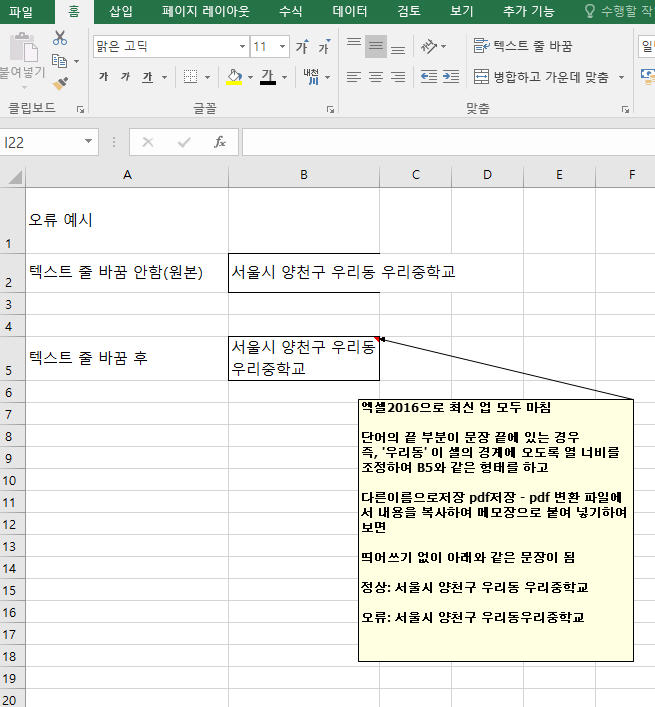Toggle italic 가 formatting button
This screenshot has height=707, width=655.
coord(125,77)
